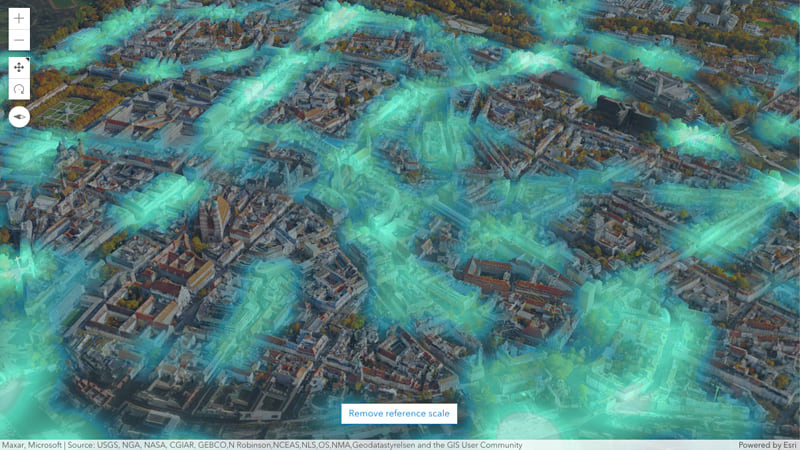
Task: Click Remove reference scale button
Action: [x=399, y=413]
